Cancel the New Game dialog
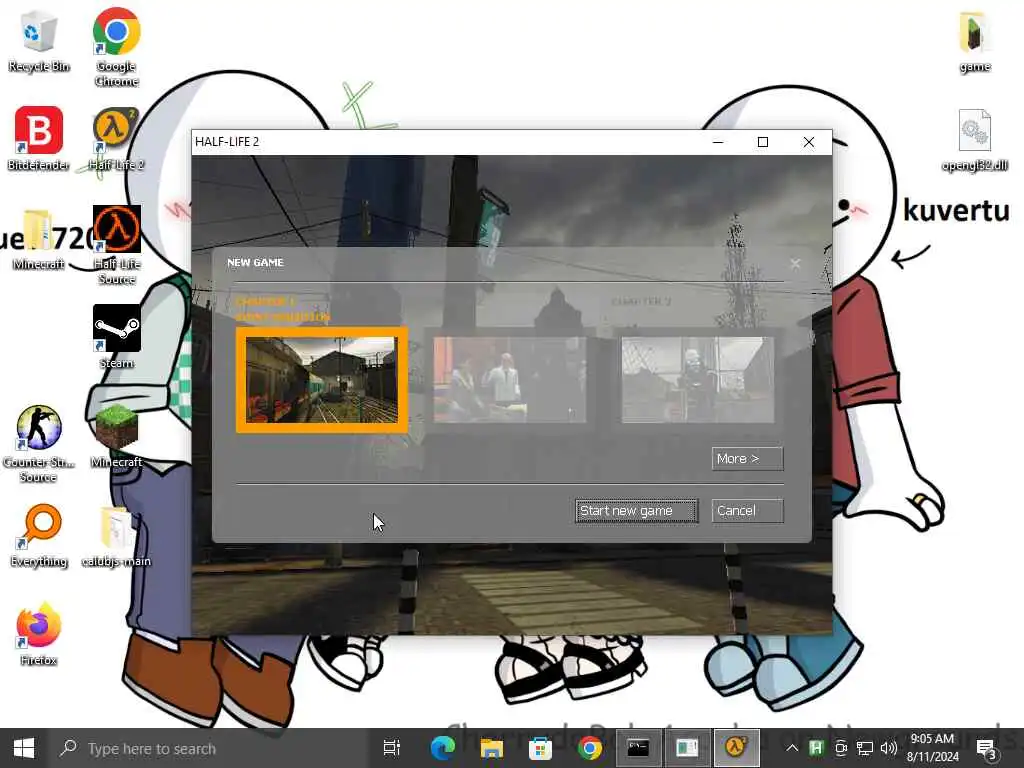 click(747, 511)
